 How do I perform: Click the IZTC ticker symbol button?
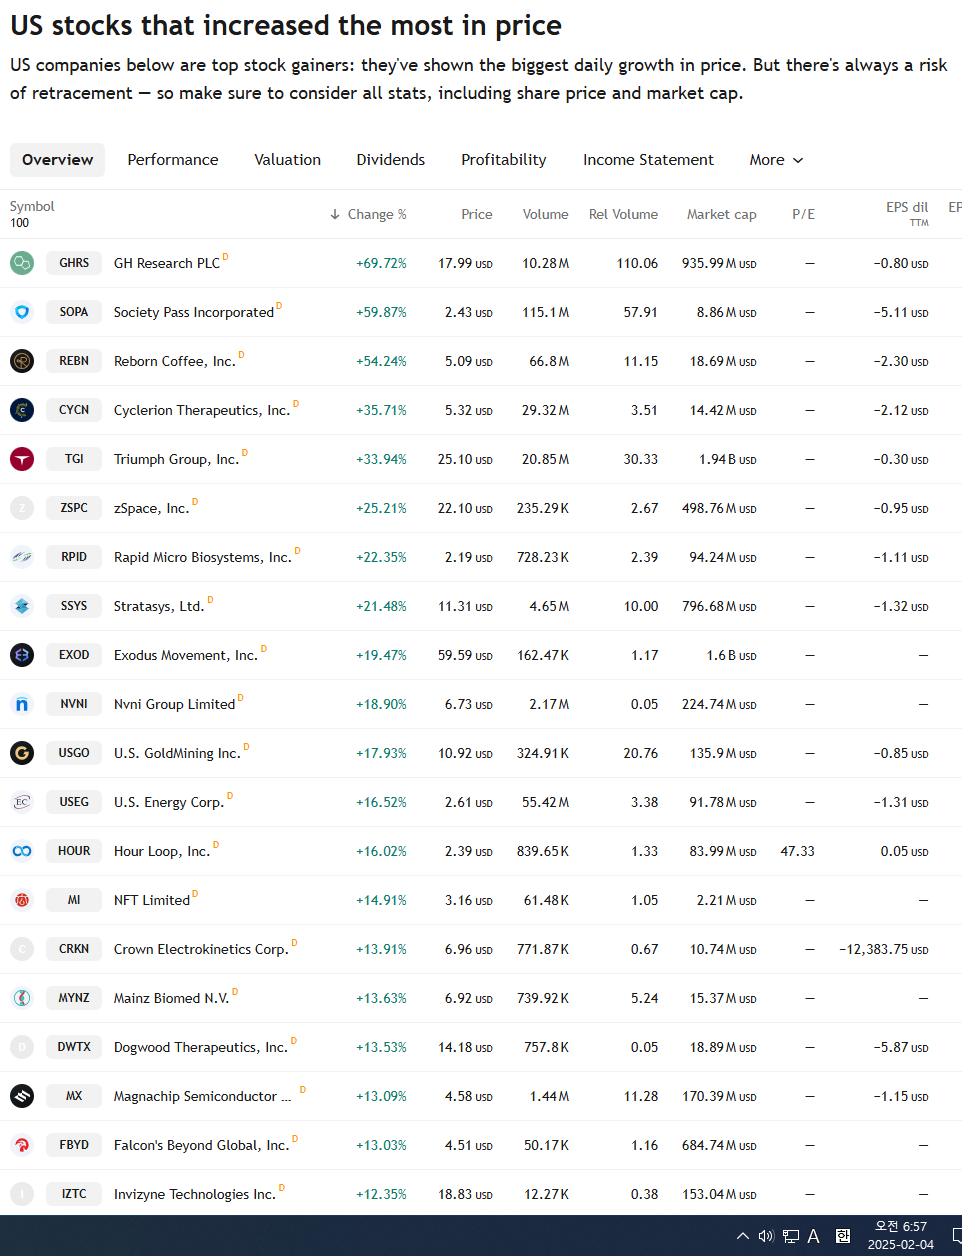tap(74, 1194)
